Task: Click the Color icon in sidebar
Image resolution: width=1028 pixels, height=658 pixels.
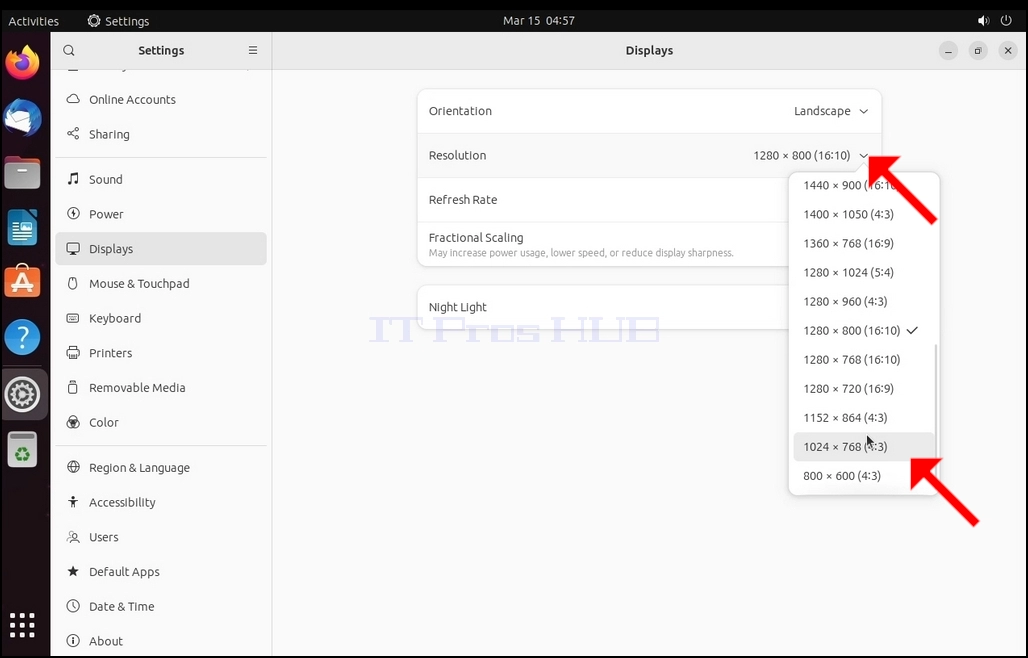Action: tap(73, 422)
